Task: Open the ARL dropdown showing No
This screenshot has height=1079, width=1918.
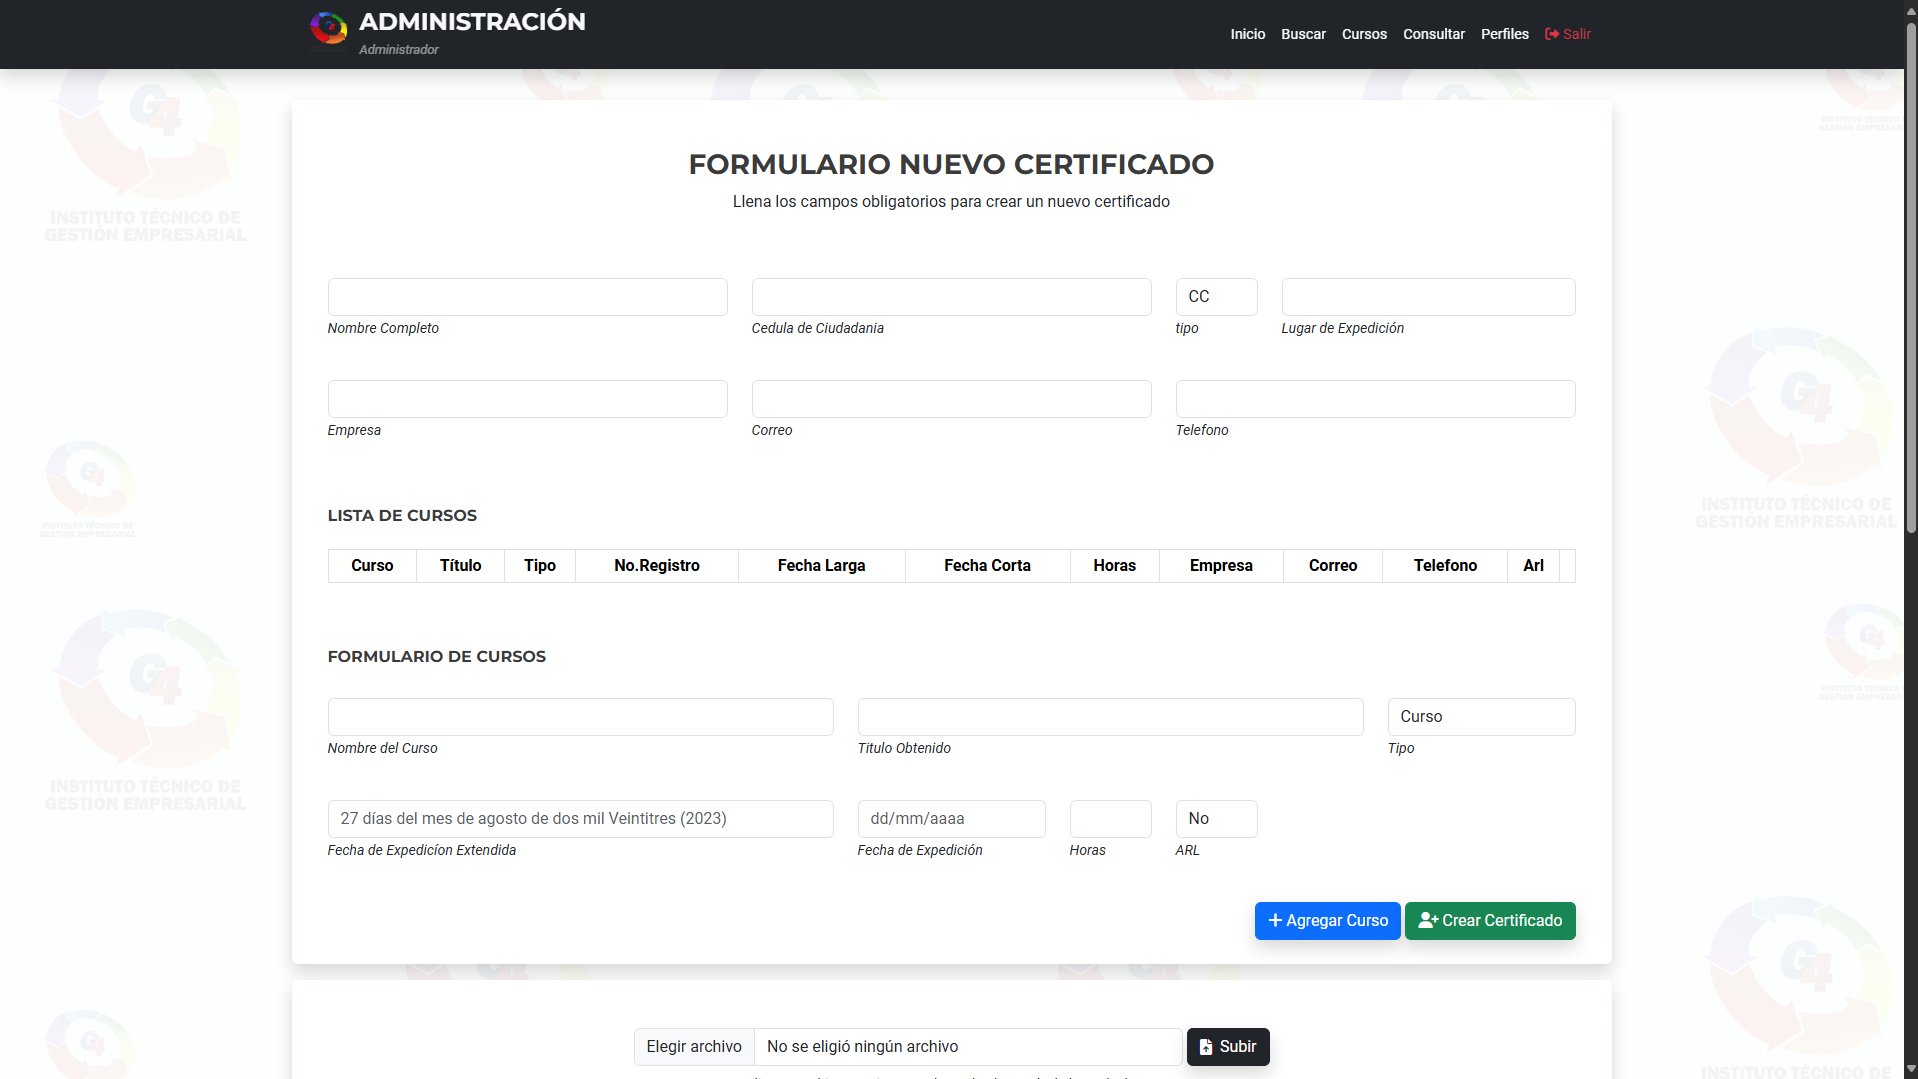Action: click(1216, 818)
